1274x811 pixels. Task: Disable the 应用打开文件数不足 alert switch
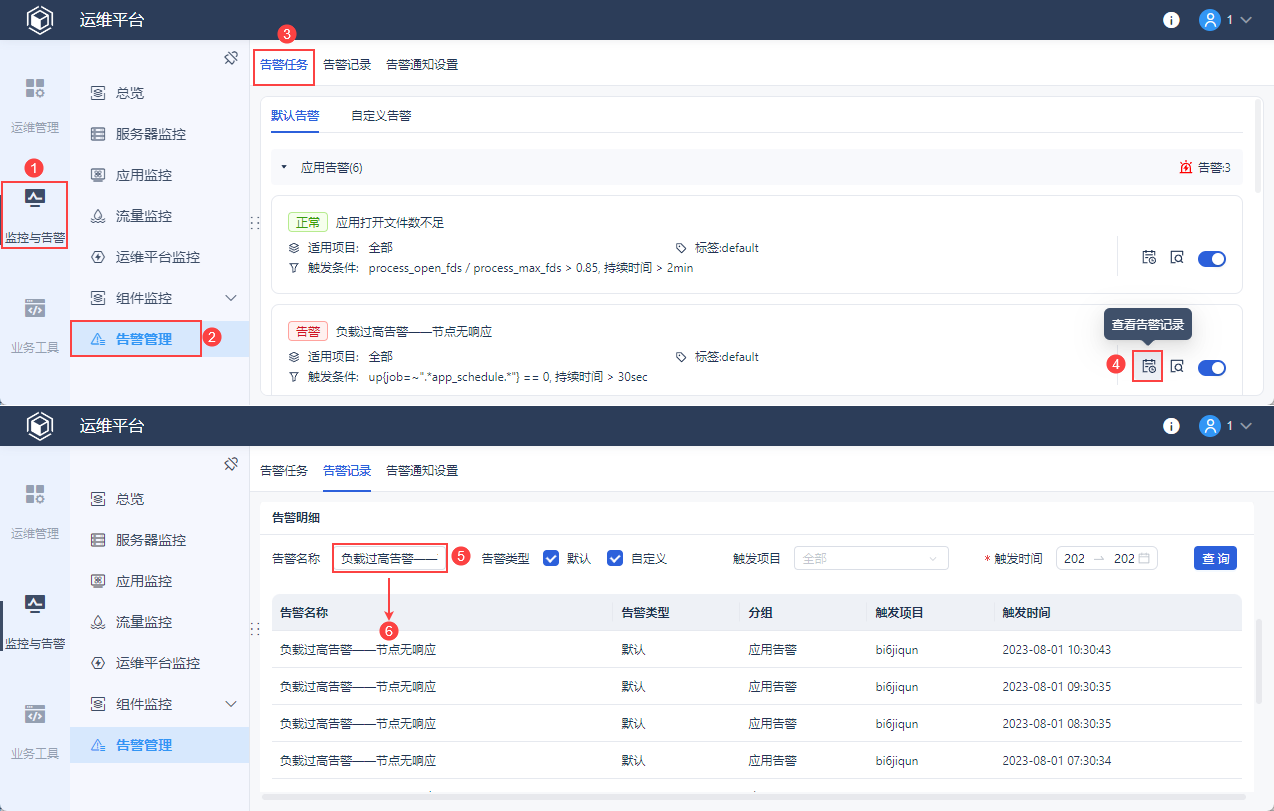(x=1211, y=258)
